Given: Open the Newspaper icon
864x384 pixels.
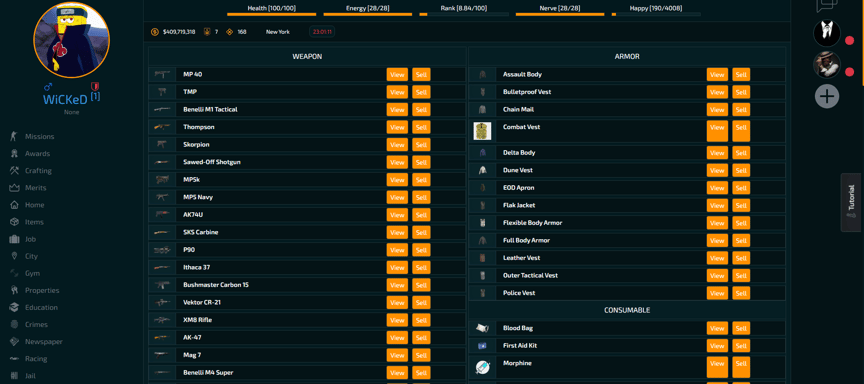Looking at the screenshot, I should (x=14, y=342).
